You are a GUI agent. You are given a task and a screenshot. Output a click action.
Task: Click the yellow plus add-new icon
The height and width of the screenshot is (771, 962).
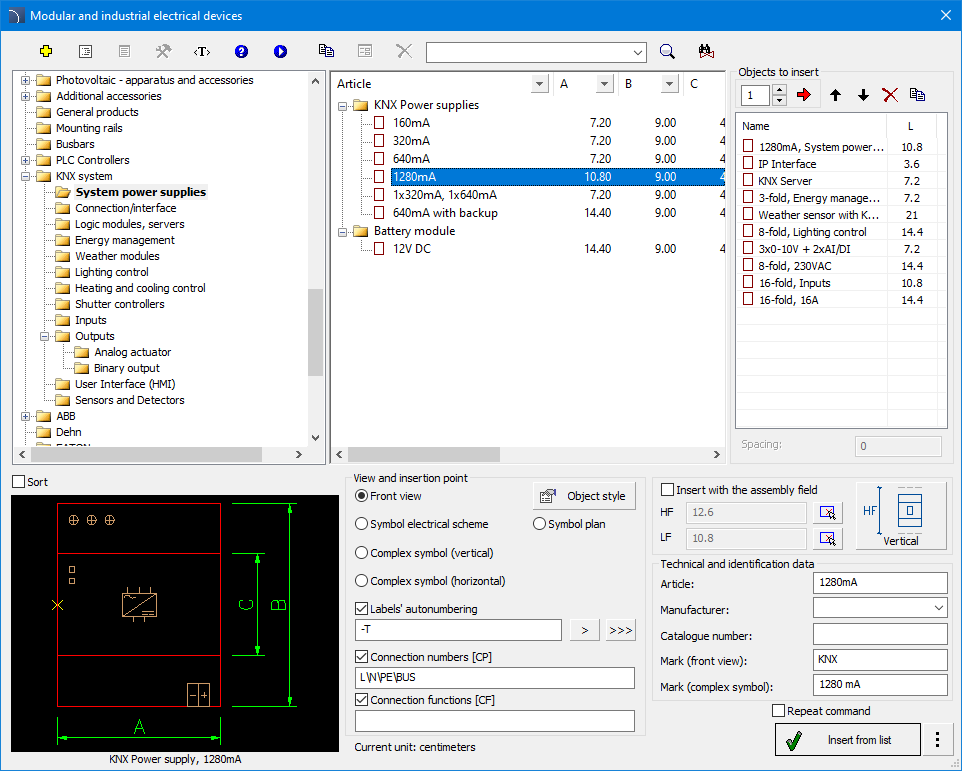pos(46,52)
